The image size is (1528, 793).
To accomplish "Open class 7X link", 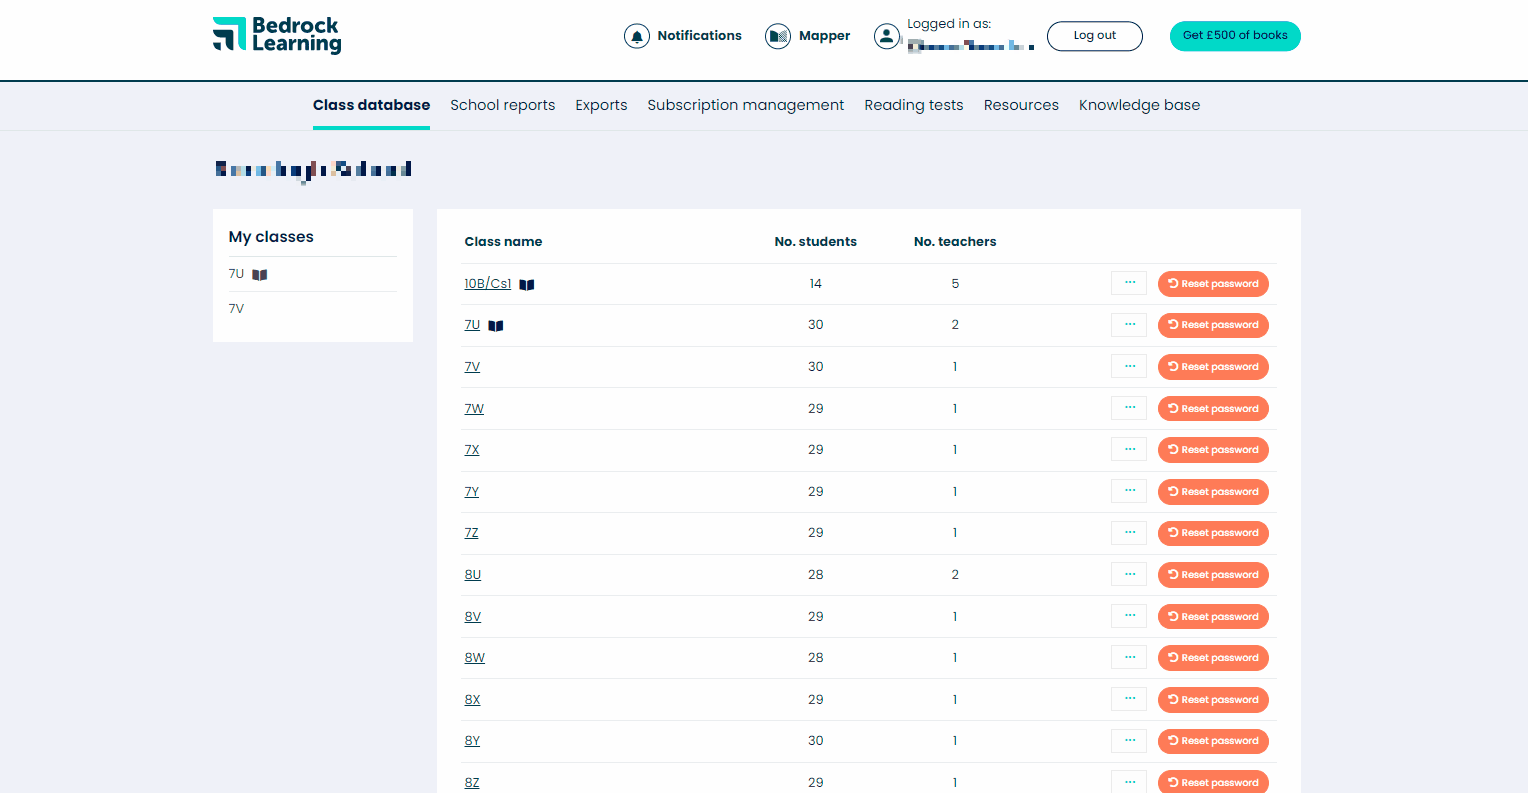I will 472,450.
